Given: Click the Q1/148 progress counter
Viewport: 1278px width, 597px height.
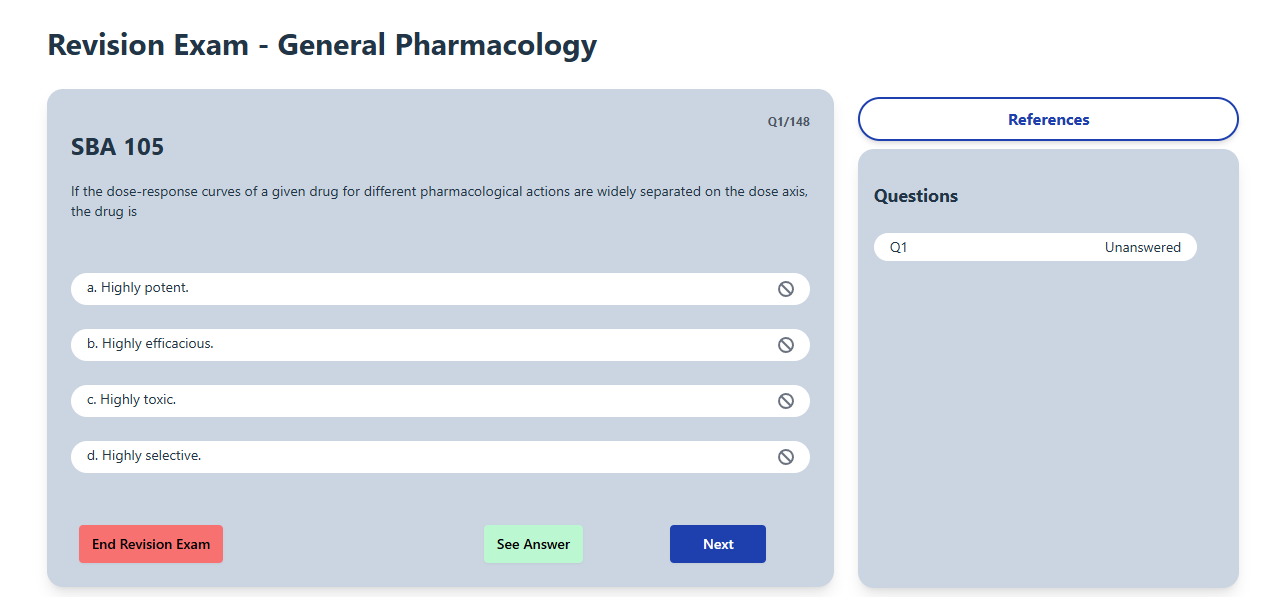Looking at the screenshot, I should [789, 122].
